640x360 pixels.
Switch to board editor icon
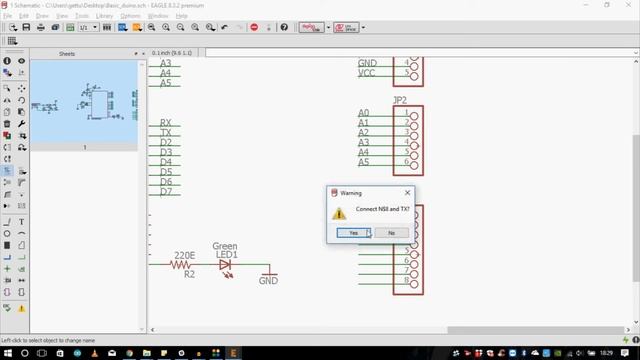[x=70, y=27]
